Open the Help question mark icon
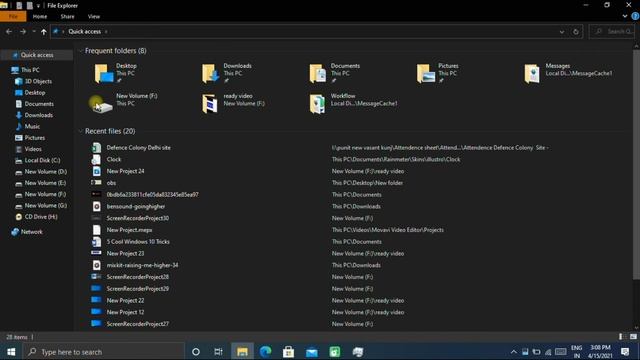 (x=635, y=16)
